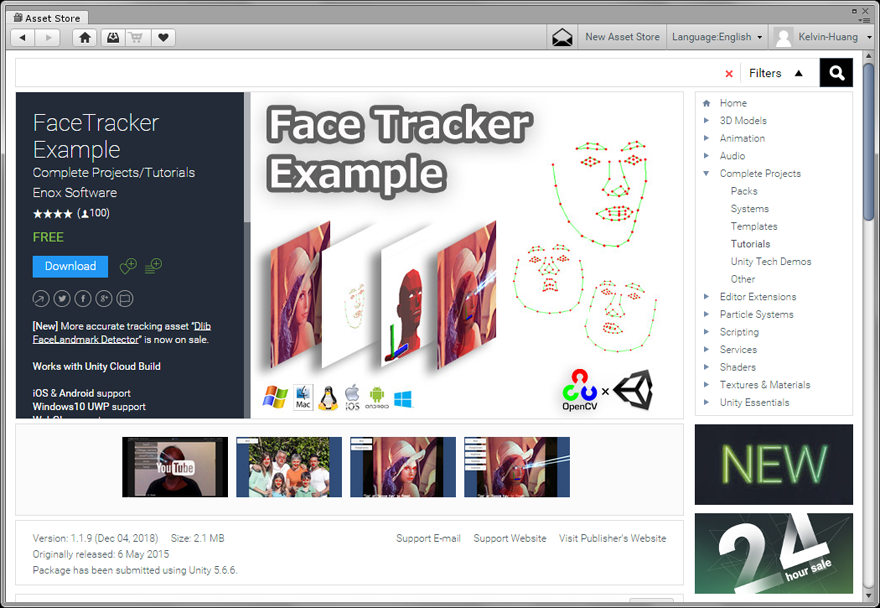The height and width of the screenshot is (608, 880).
Task: Select Systems subcategory
Action: coord(749,209)
